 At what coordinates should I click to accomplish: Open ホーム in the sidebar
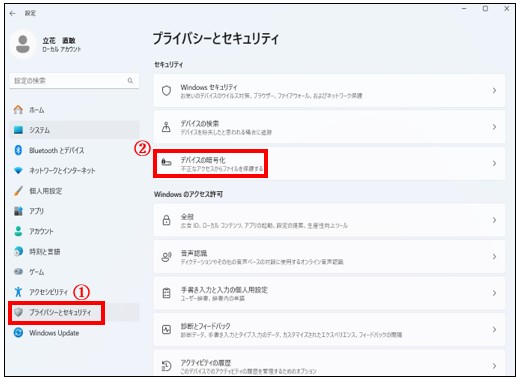click(x=74, y=110)
